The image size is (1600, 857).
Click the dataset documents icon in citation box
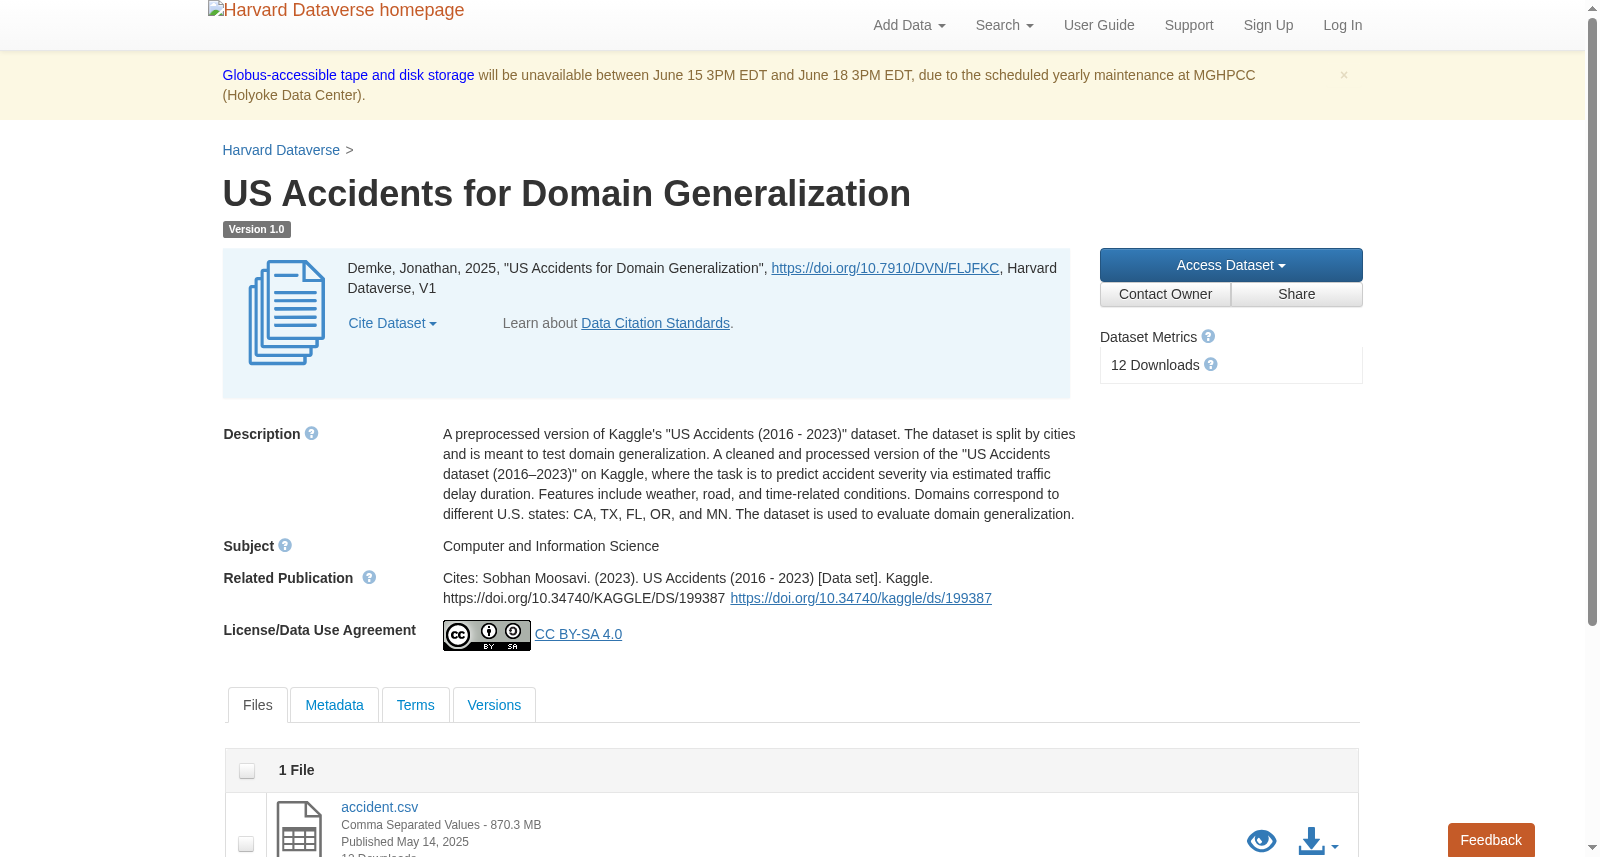coord(287,313)
